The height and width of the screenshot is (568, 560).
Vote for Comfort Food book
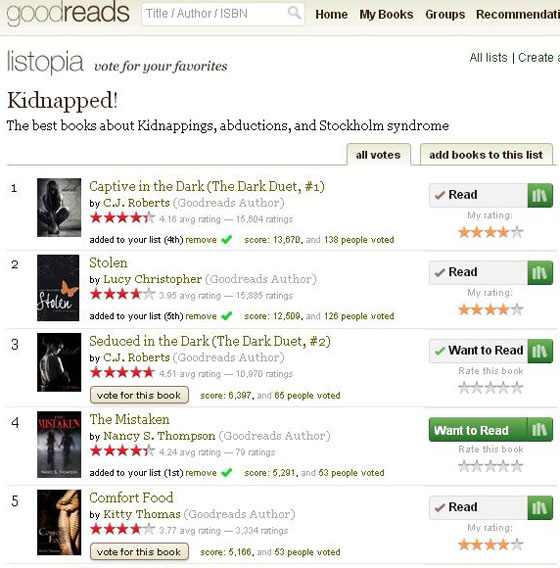pyautogui.click(x=139, y=551)
